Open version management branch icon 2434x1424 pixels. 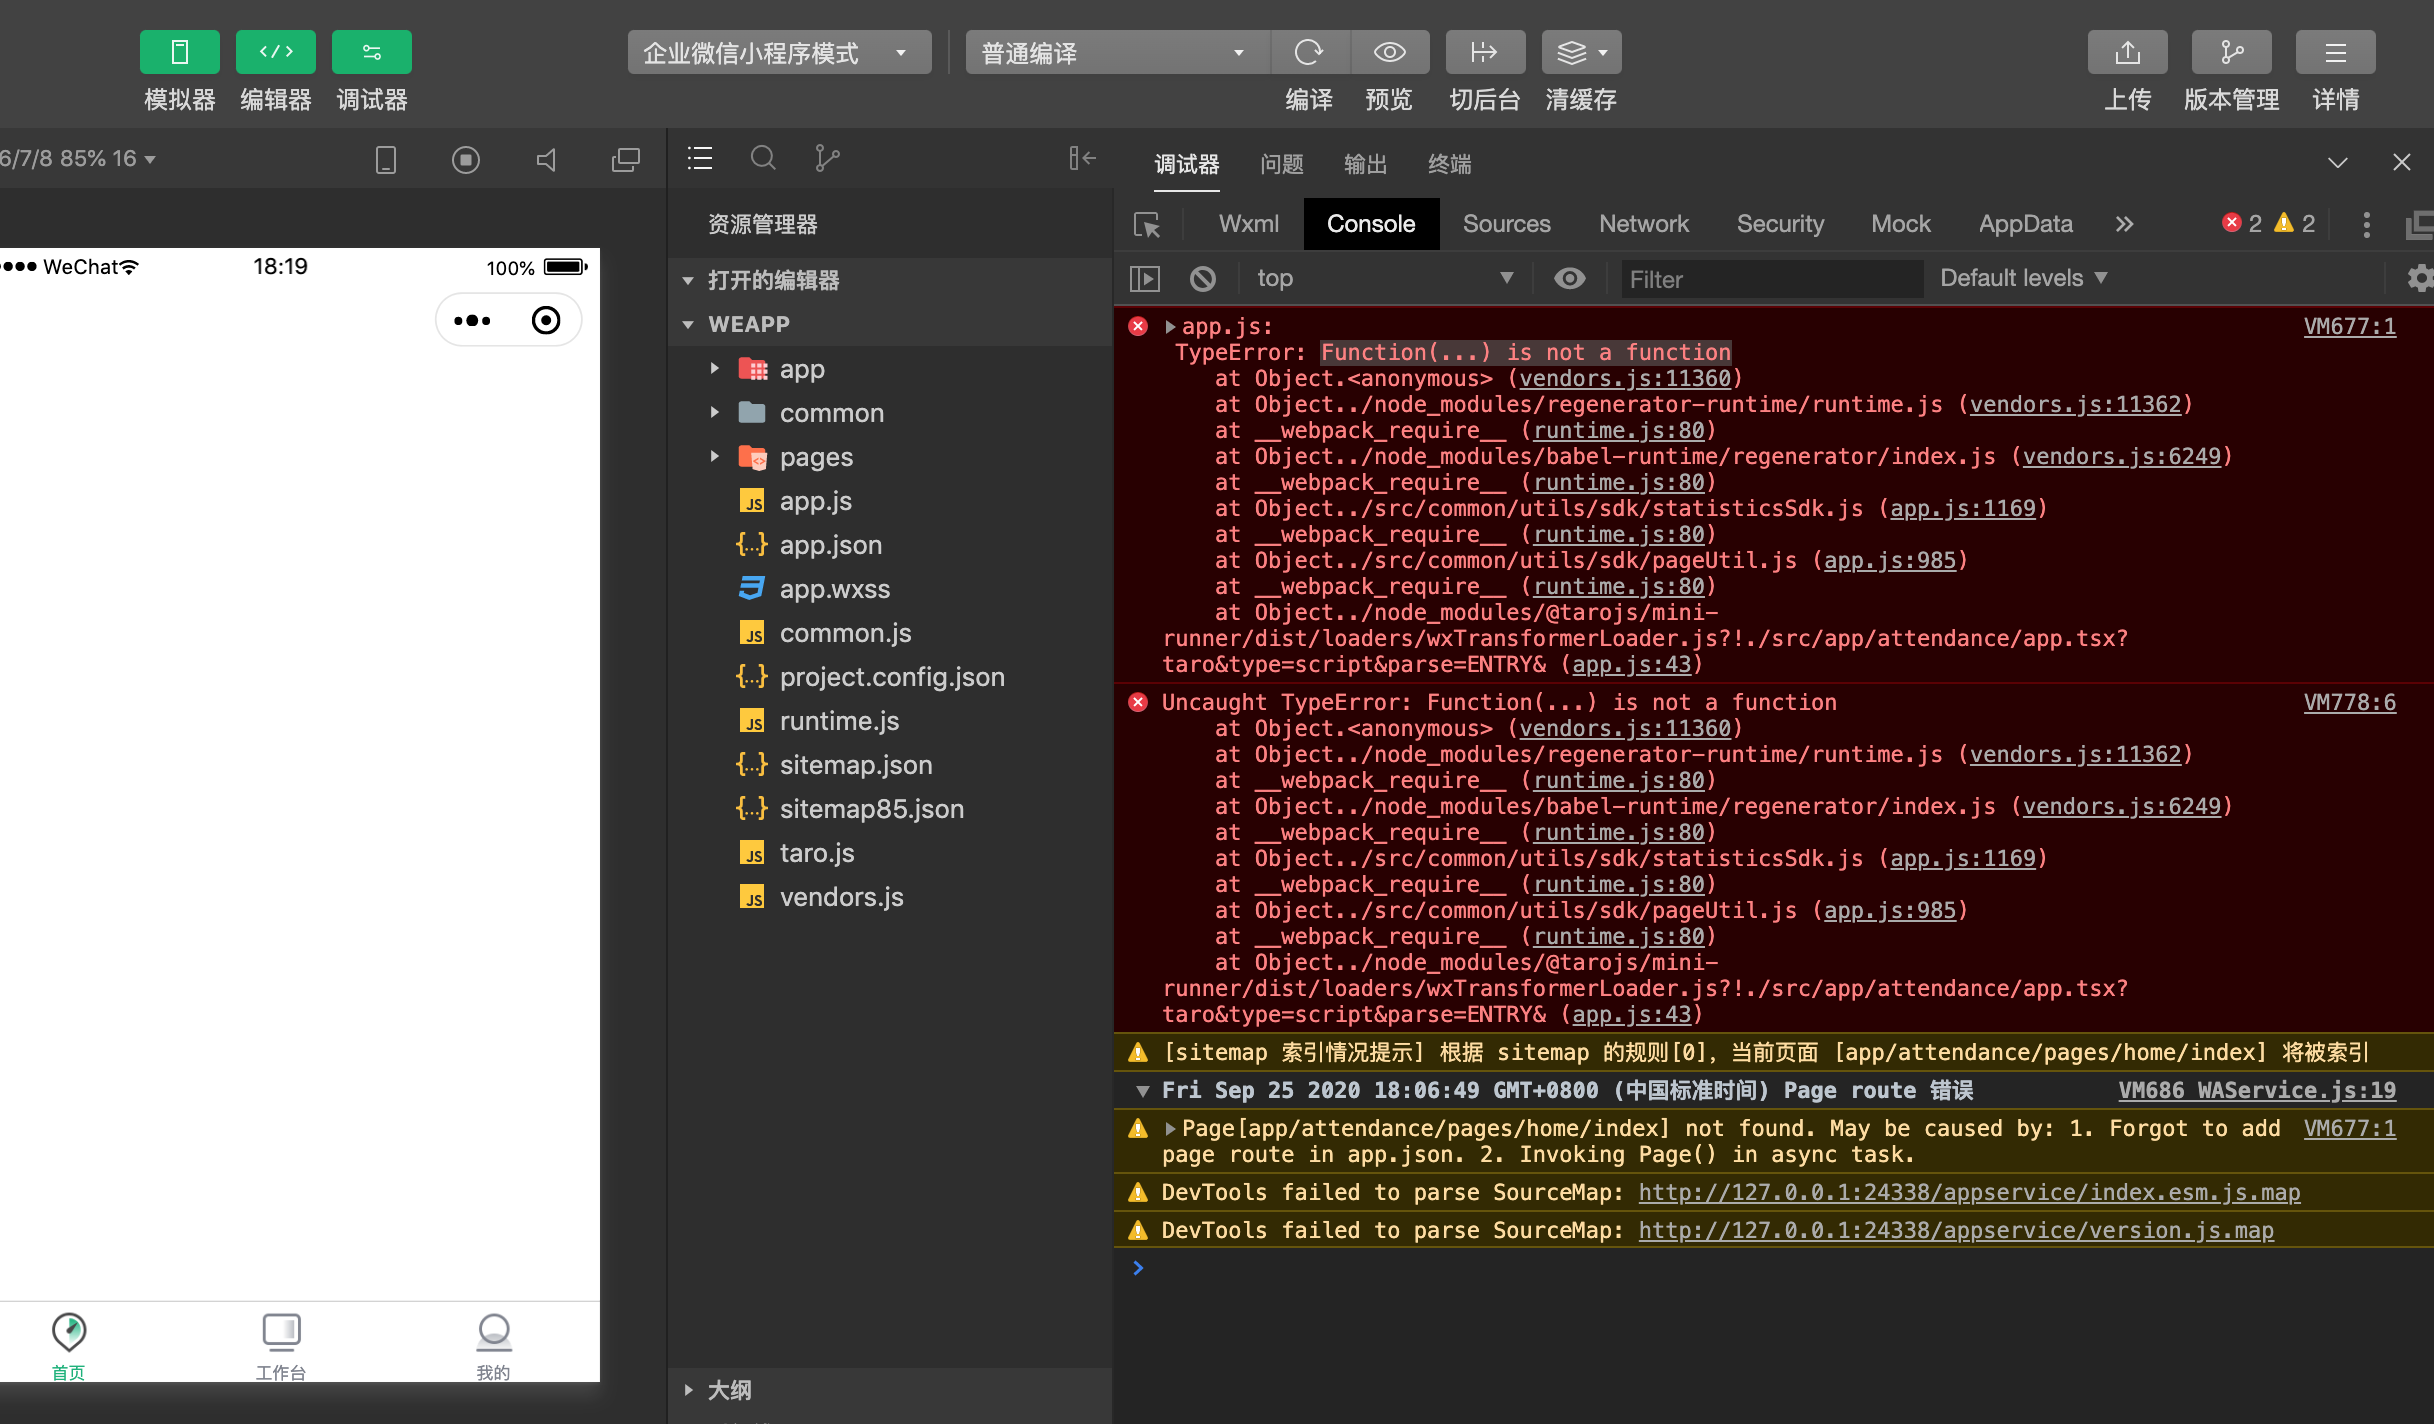point(2231,52)
